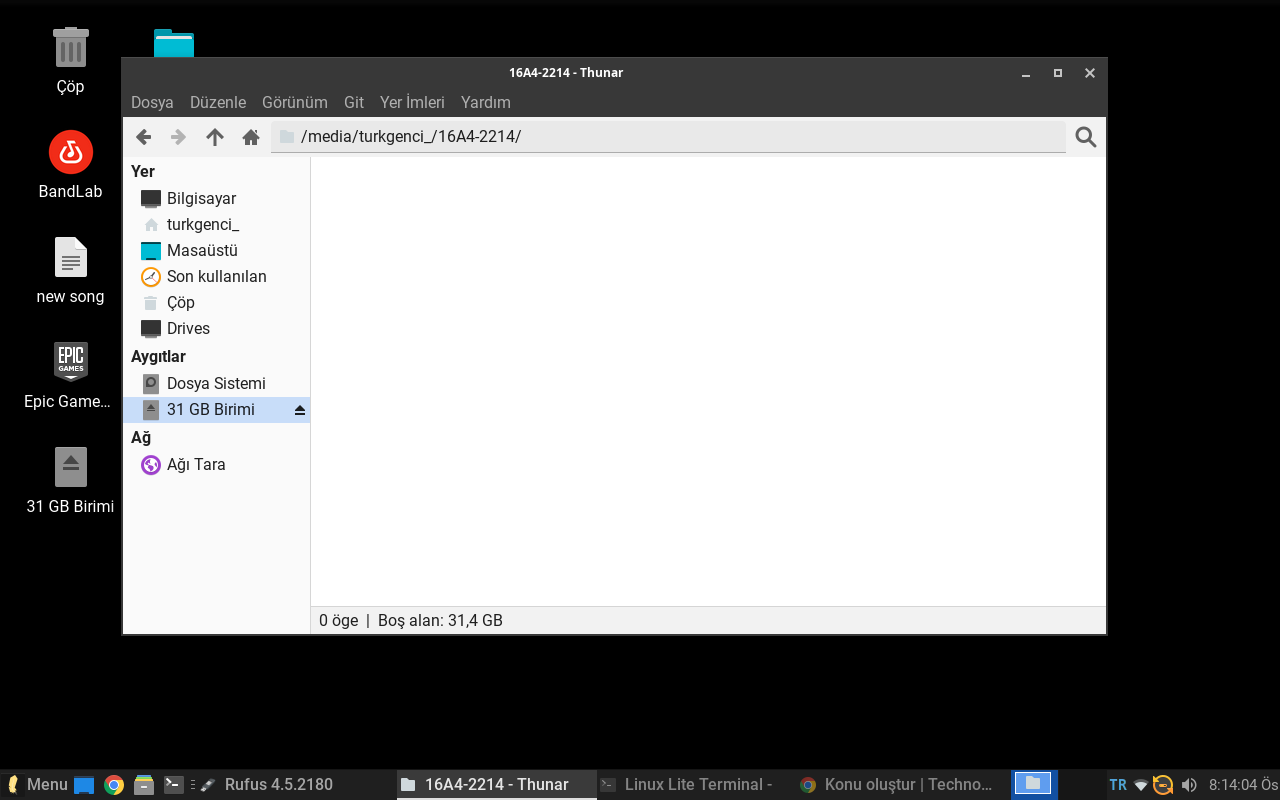
Task: Open the update notifier tray icon
Action: coord(1163,785)
